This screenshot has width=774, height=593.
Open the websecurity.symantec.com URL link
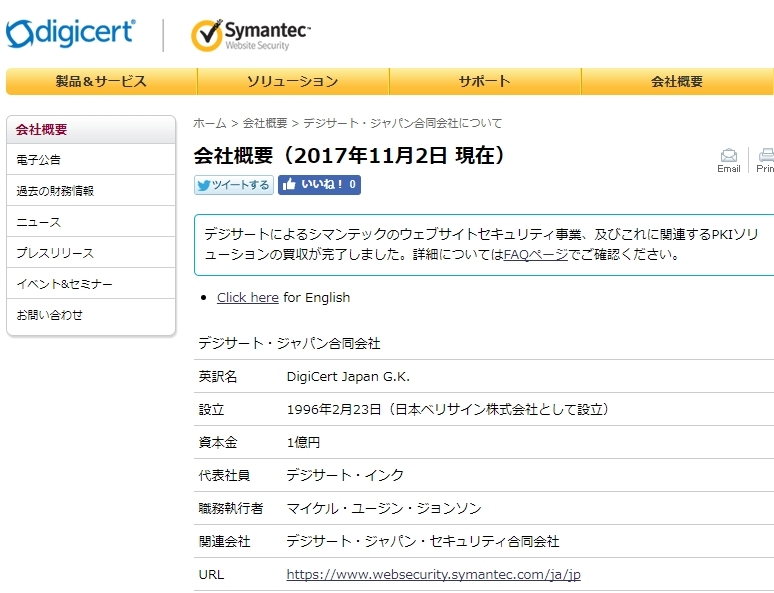tap(433, 575)
